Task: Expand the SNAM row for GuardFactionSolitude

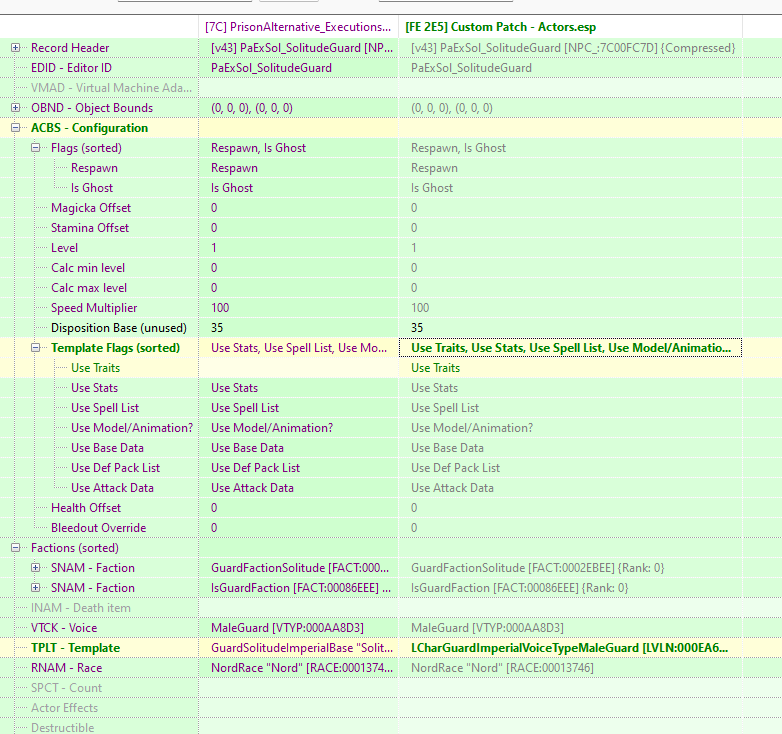Action: tap(36, 568)
